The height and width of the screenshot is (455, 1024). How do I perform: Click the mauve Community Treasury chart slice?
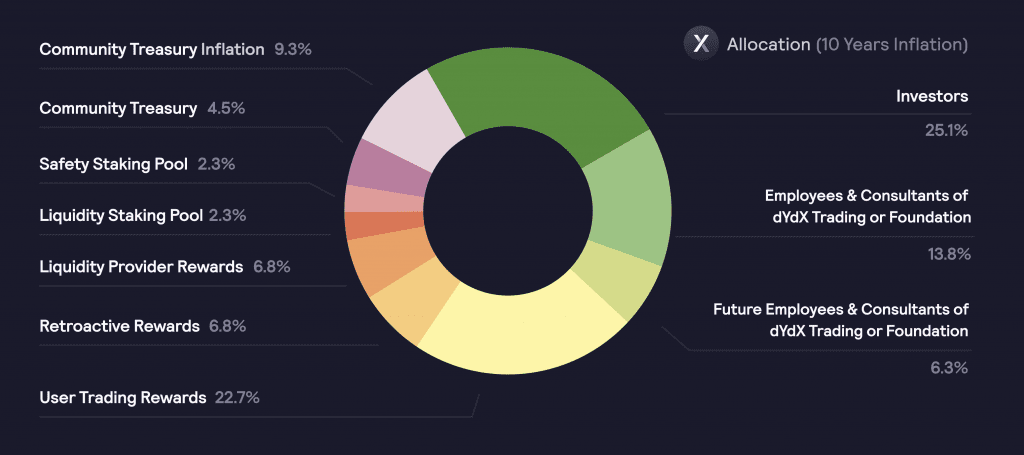[389, 169]
